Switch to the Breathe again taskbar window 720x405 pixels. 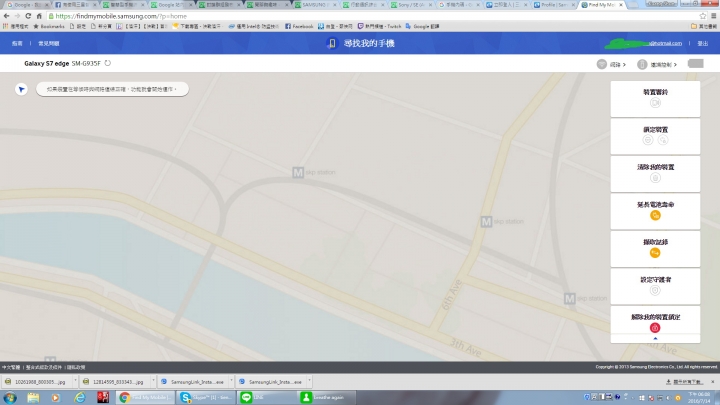328,398
